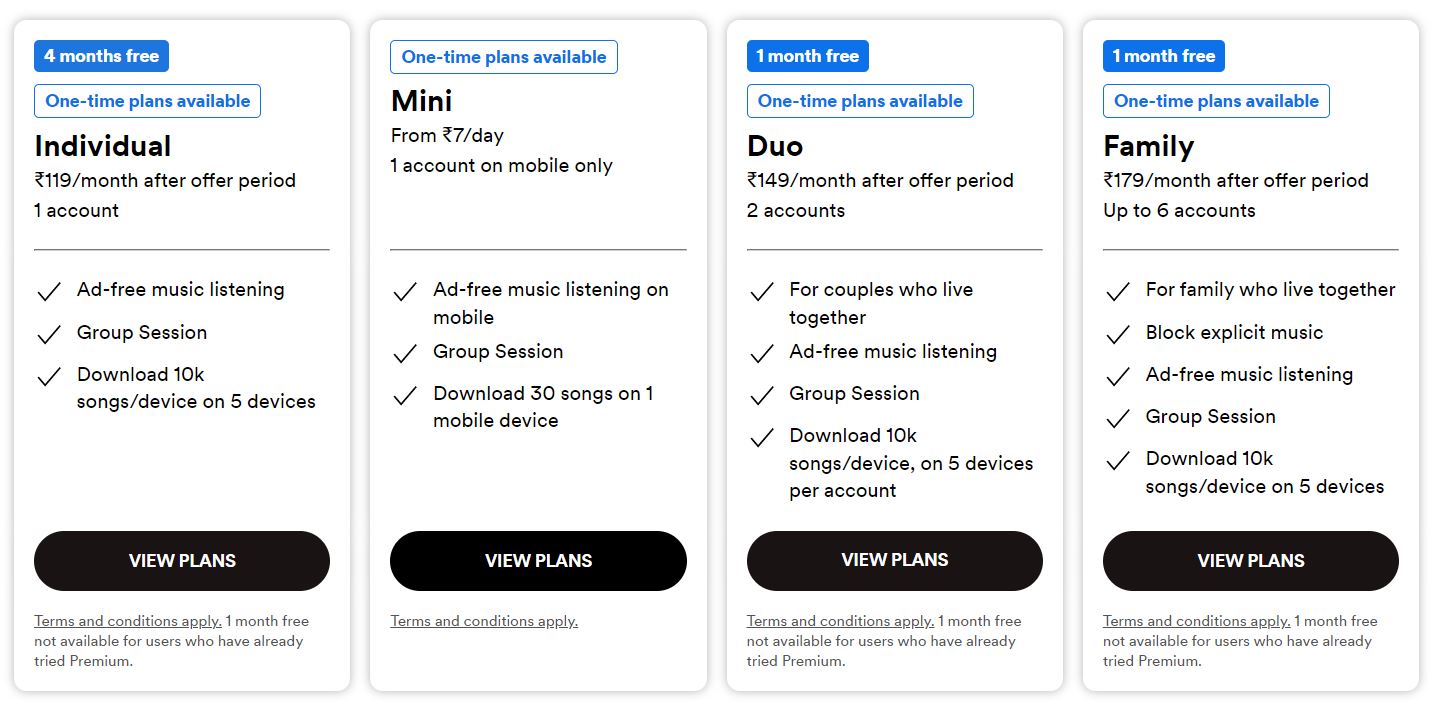
Task: Expand One-time plans available under Individual
Action: click(x=147, y=101)
